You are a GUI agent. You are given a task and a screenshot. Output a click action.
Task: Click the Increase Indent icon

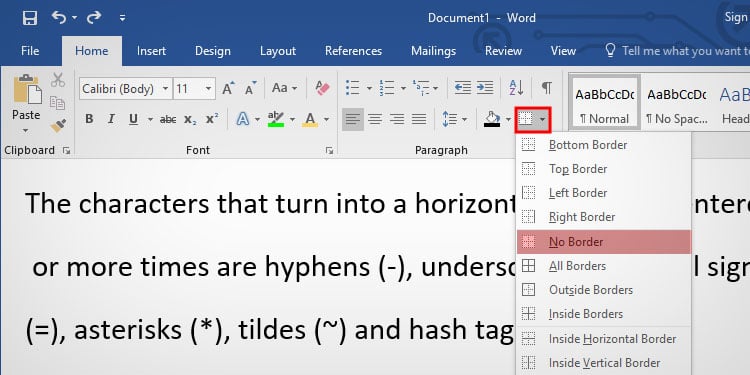[485, 88]
